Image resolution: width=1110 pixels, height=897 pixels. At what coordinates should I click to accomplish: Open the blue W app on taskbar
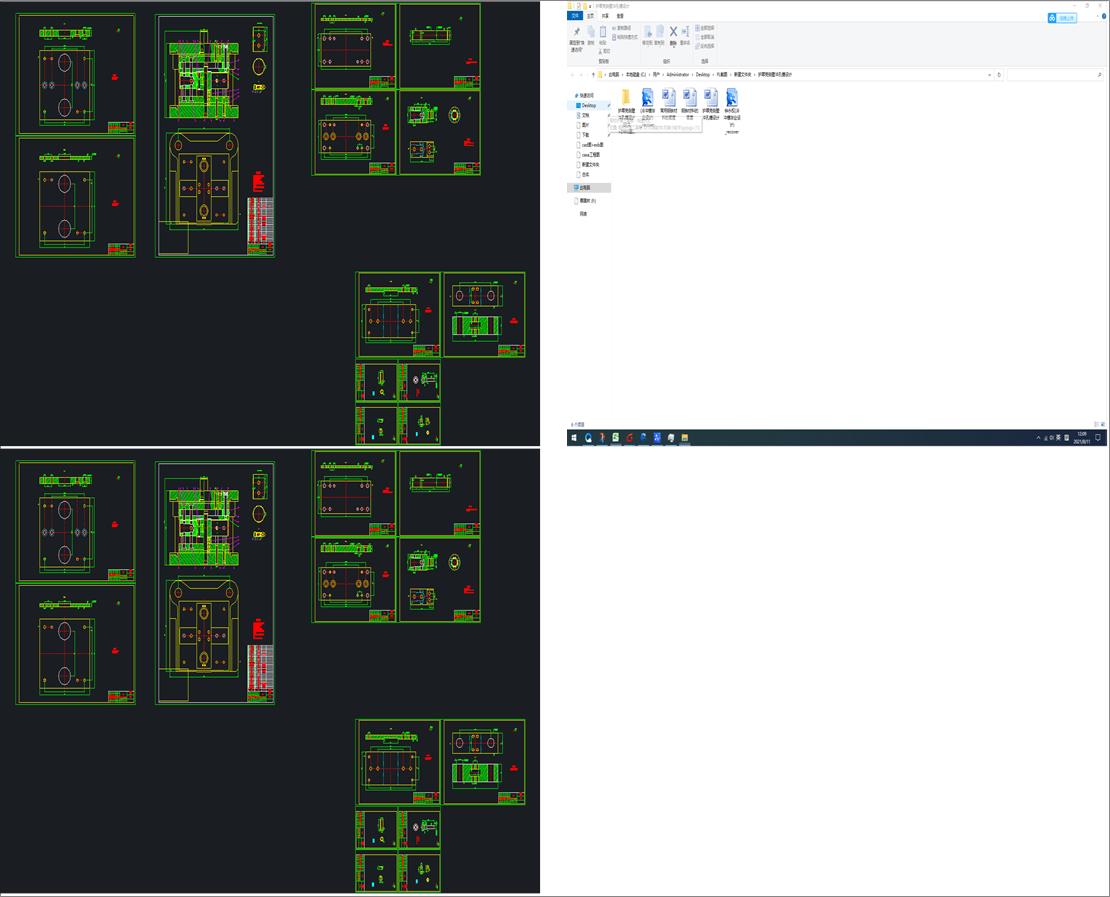(657, 438)
